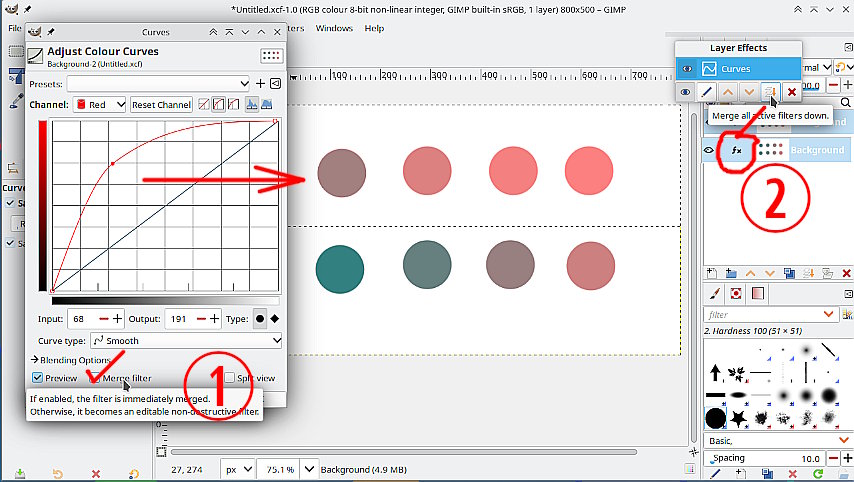Set Curves to adjust in non-linear light
The width and height of the screenshot is (854, 482).
[x=218, y=104]
